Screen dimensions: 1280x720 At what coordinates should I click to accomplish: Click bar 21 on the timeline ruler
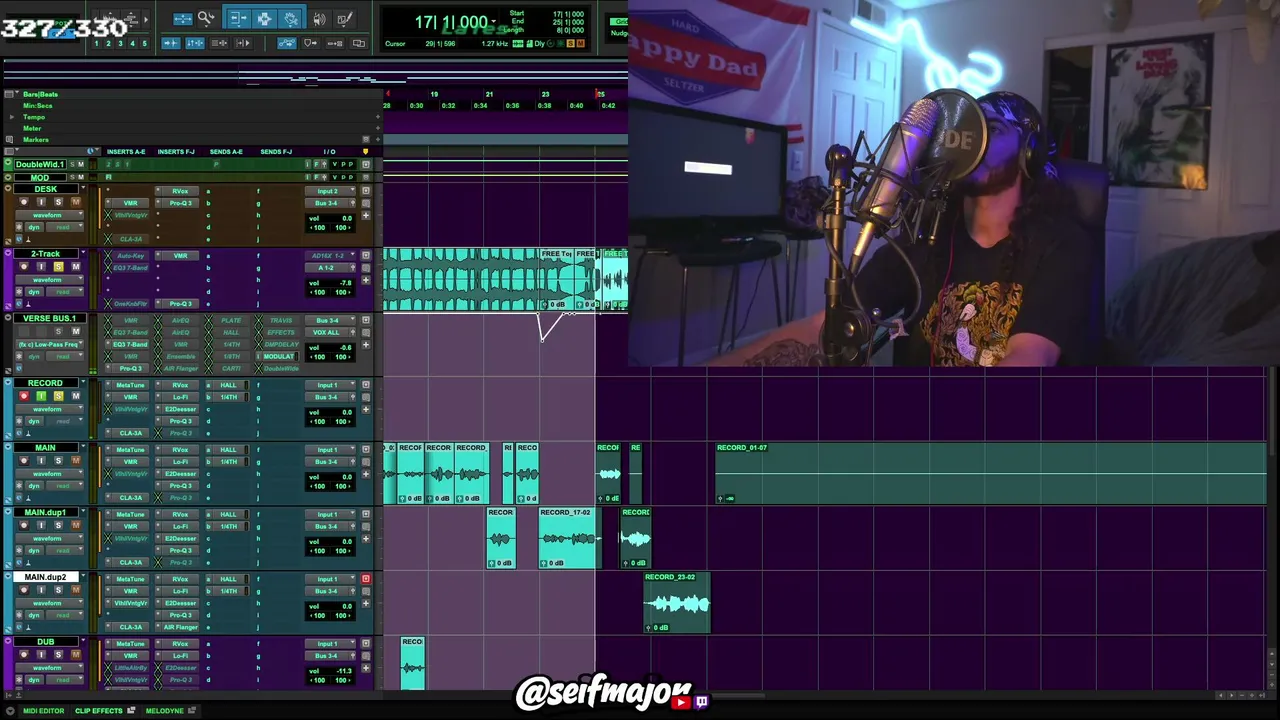(489, 94)
